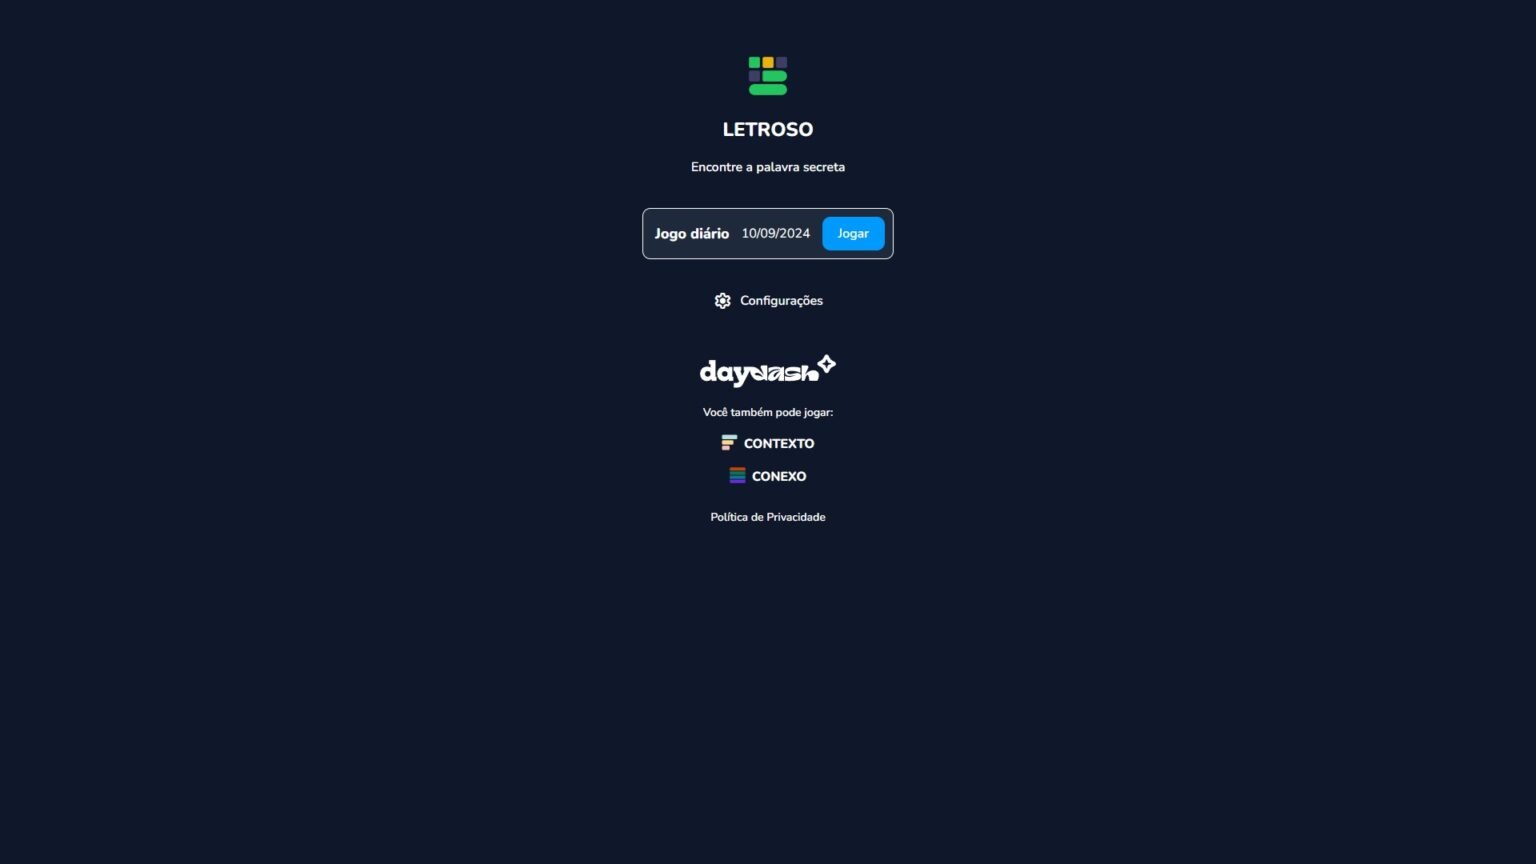The image size is (1536, 864).
Task: Open the CONEXO game link
Action: pos(779,476)
